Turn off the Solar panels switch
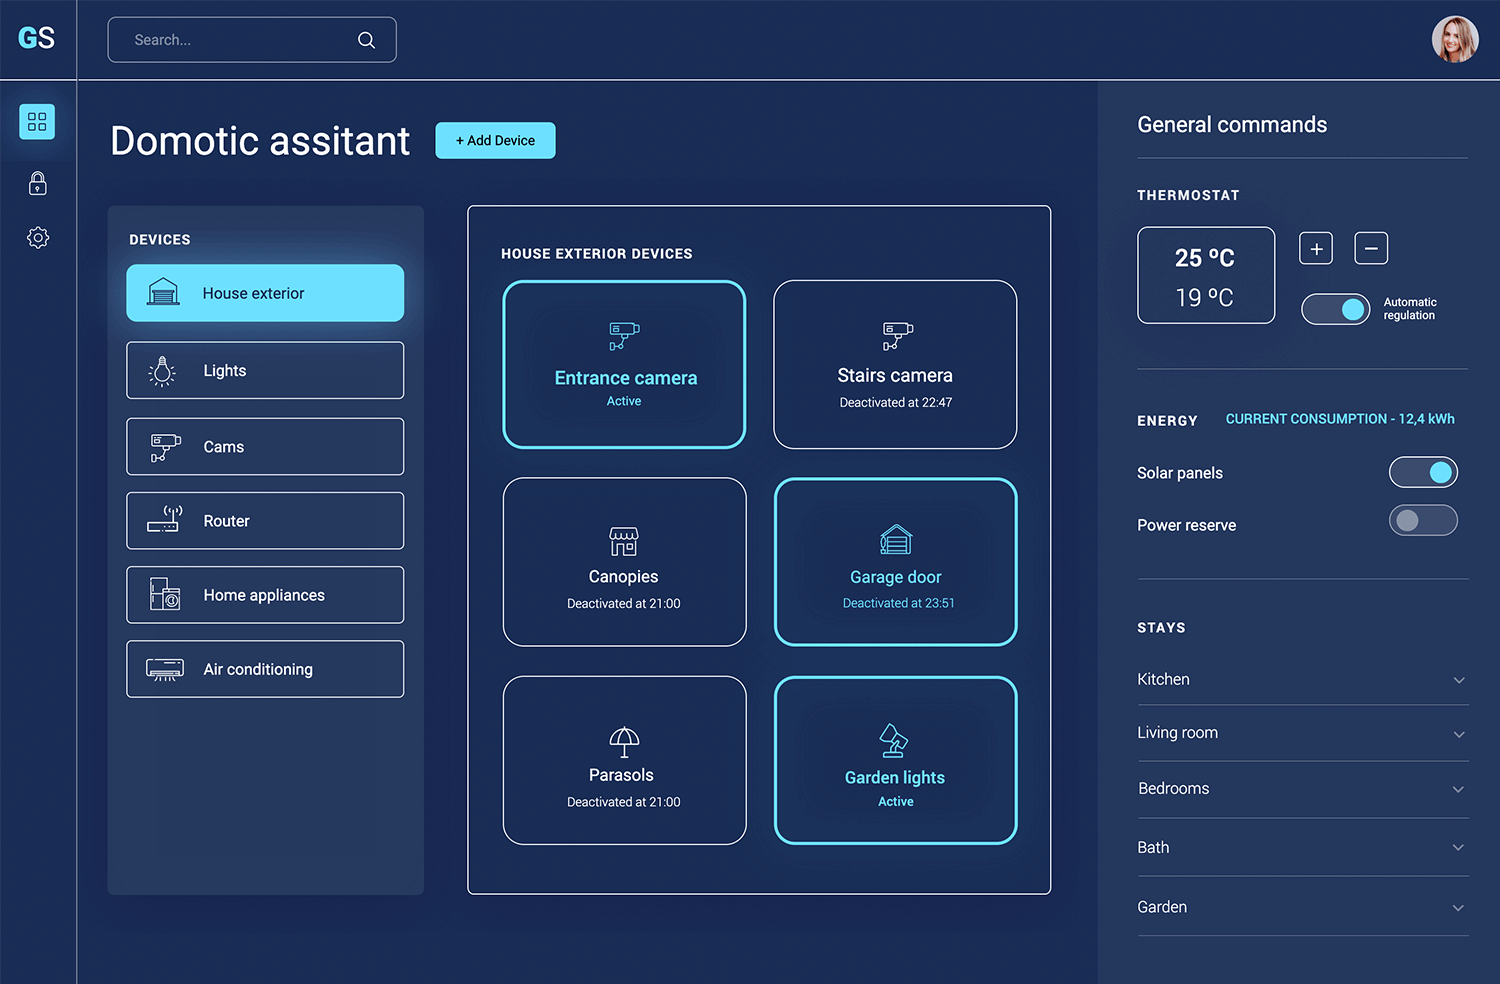1500x984 pixels. [1423, 472]
